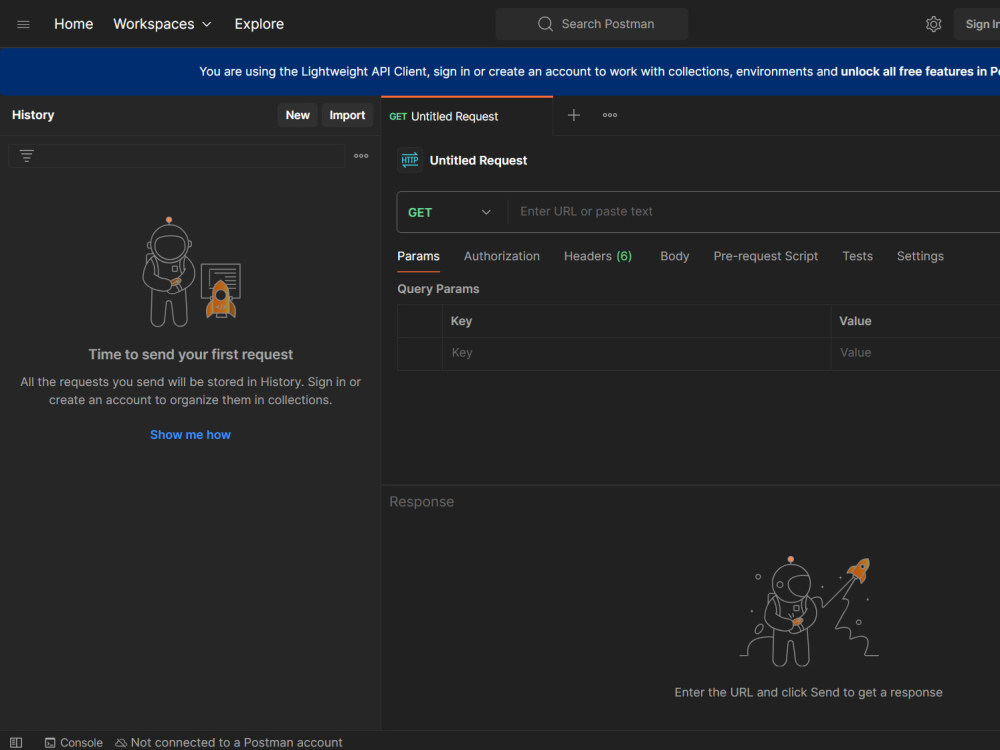This screenshot has height=750, width=1000.
Task: Click the Query Params label
Action: pyautogui.click(x=438, y=289)
